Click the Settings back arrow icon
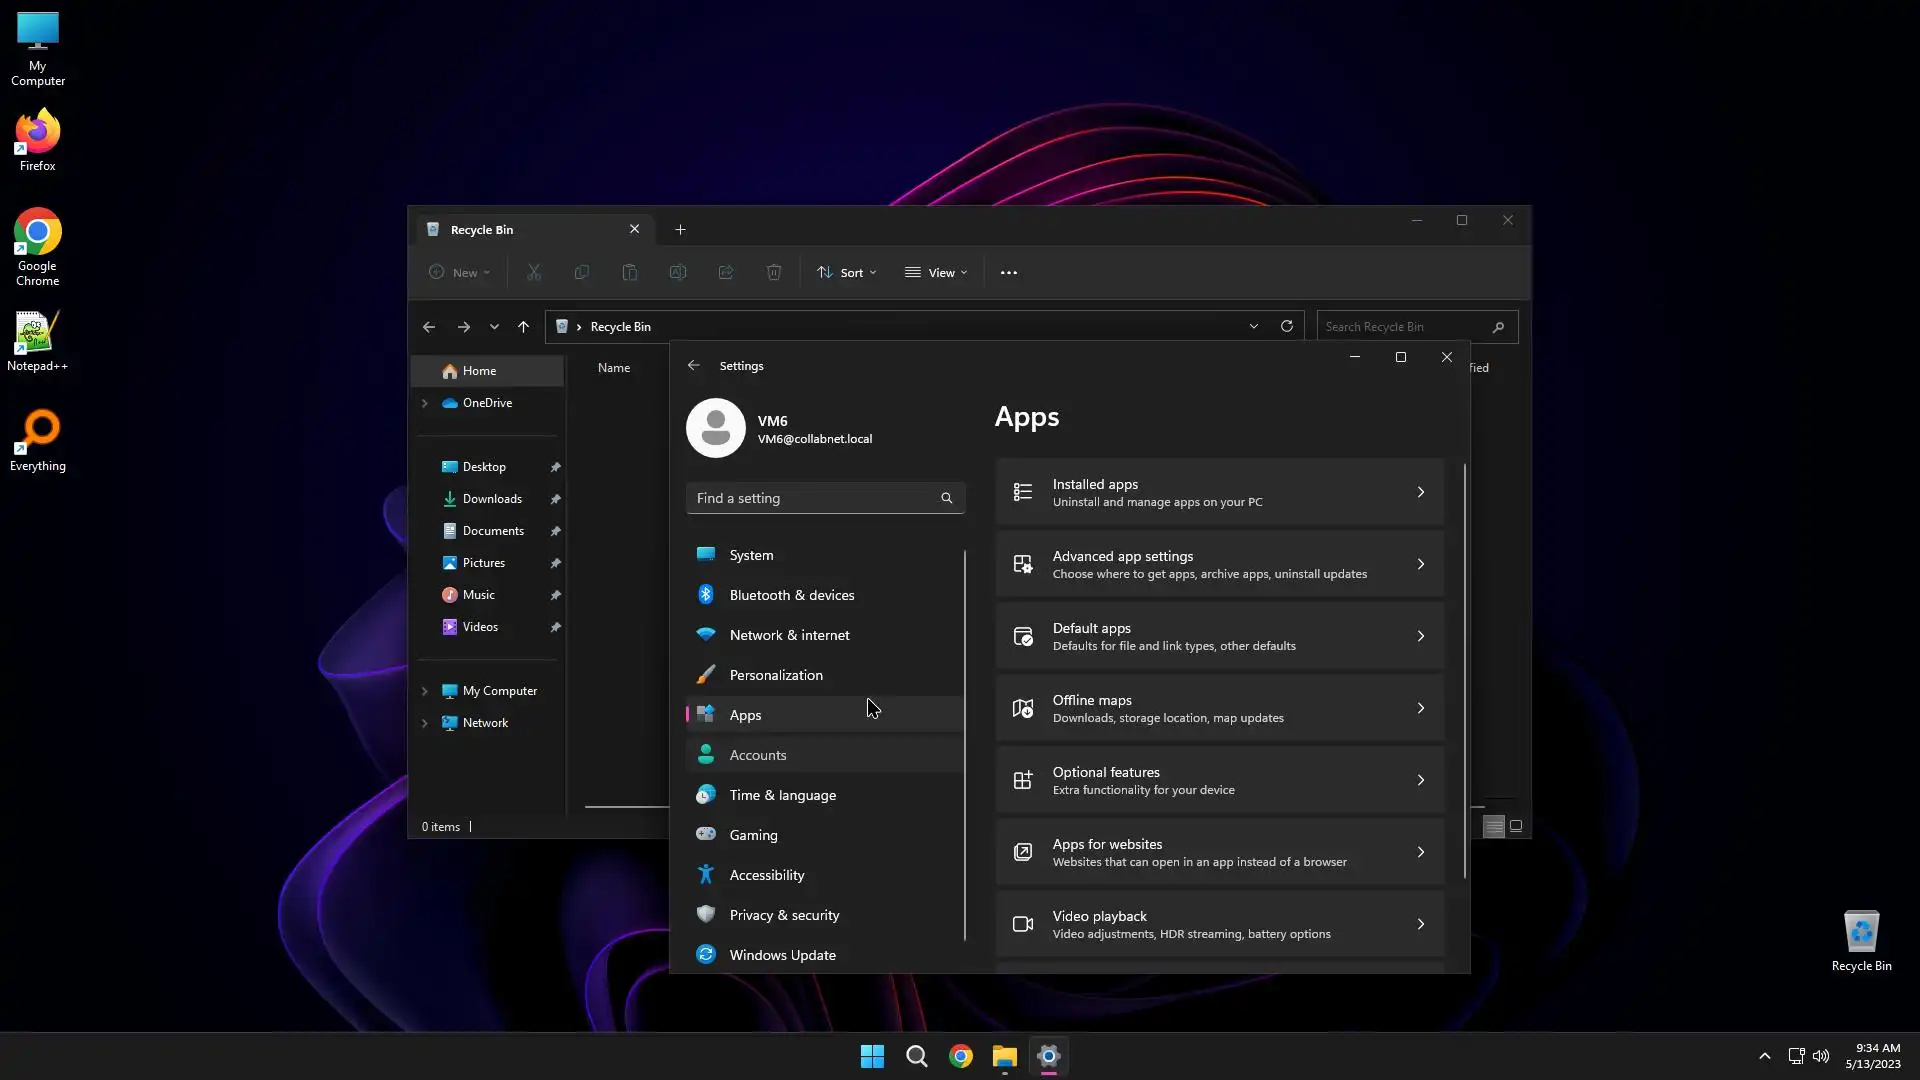Screen dimensions: 1920x1080 click(x=693, y=366)
